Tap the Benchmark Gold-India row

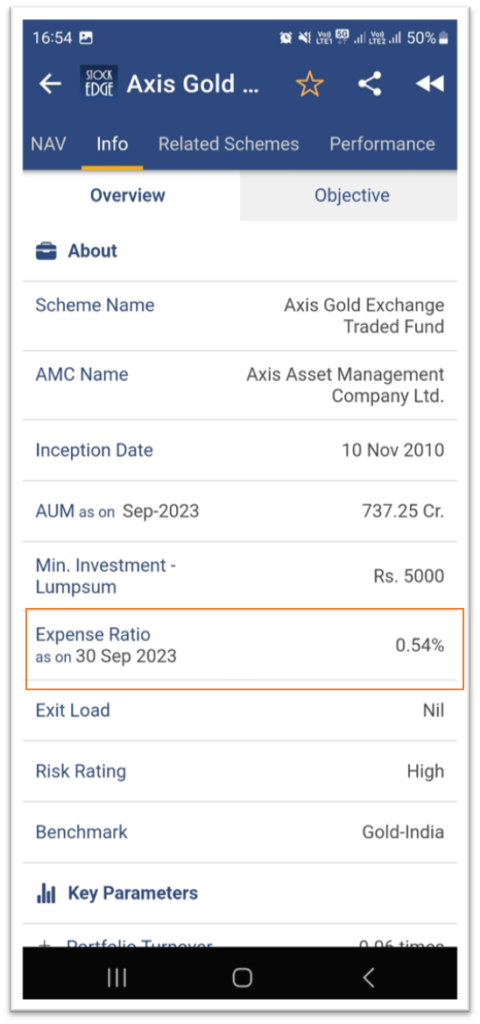coord(240,832)
